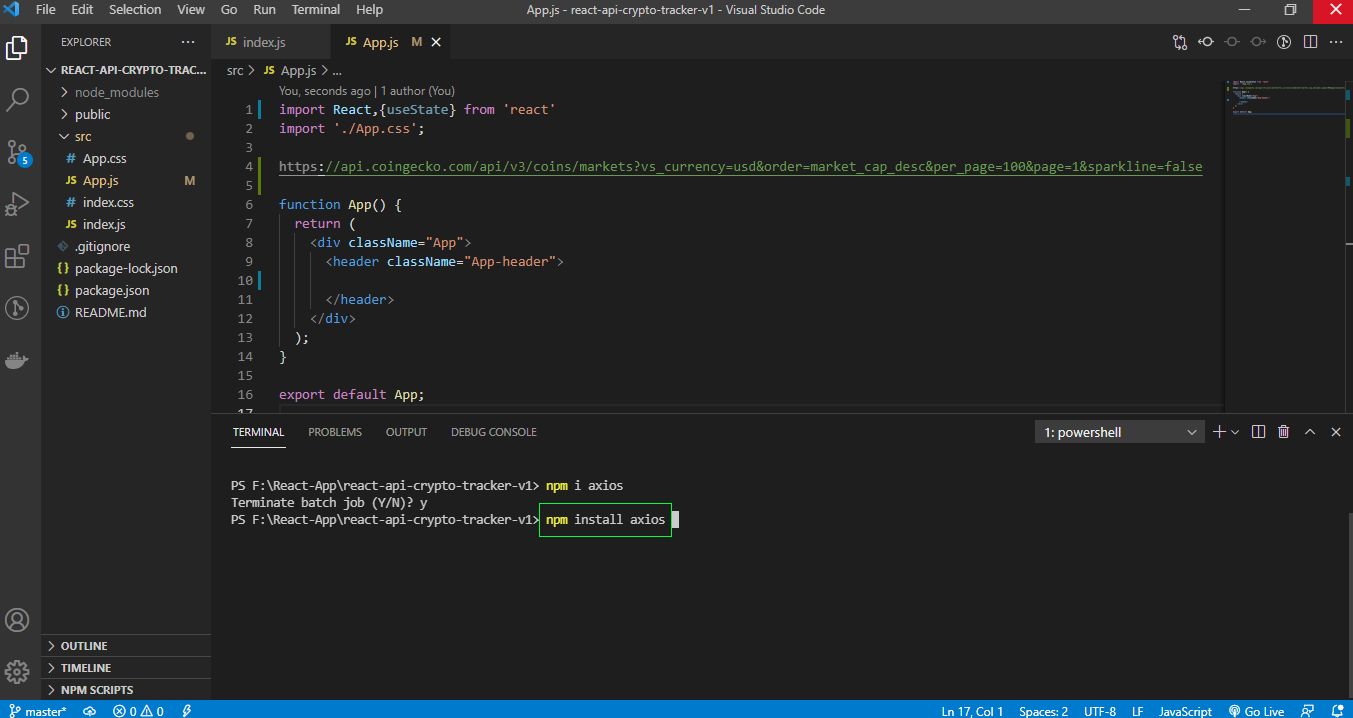1353x718 pixels.
Task: Open the Go menu
Action: point(229,9)
